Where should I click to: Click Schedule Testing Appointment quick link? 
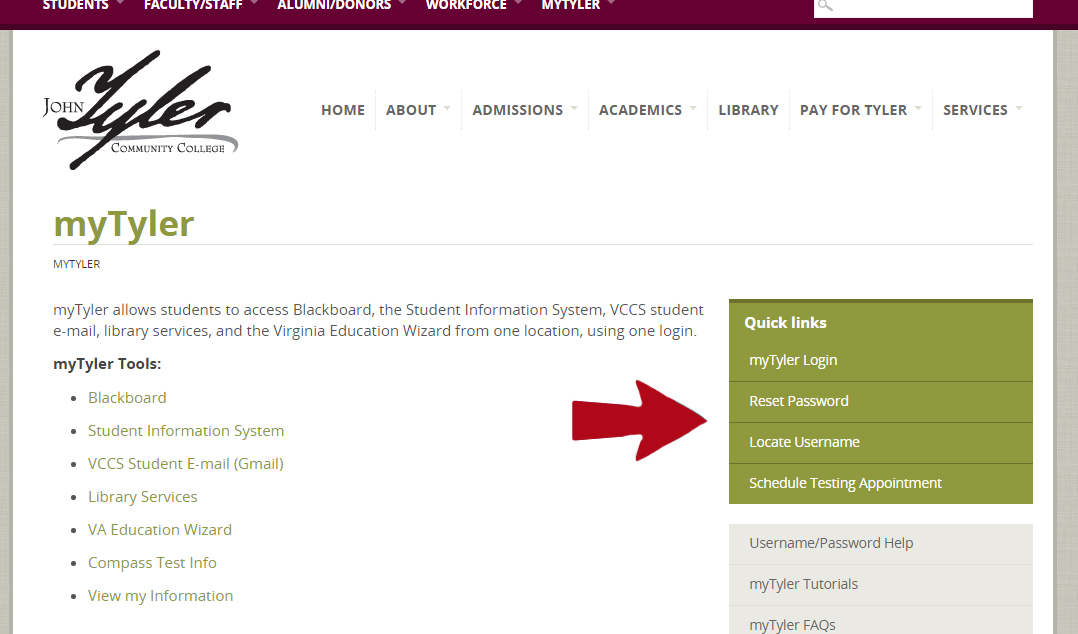[x=881, y=483]
